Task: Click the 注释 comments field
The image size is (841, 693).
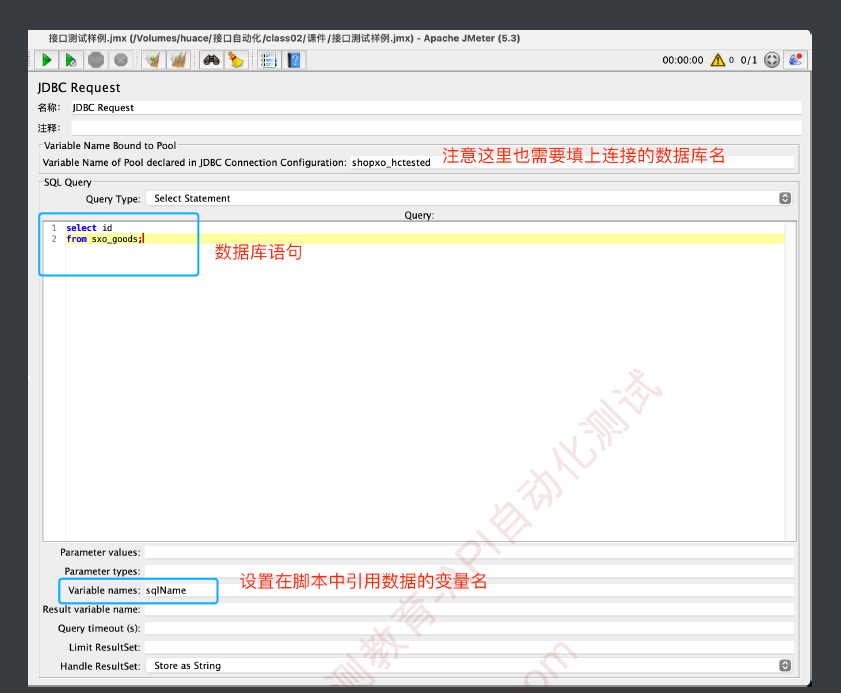Action: point(437,128)
